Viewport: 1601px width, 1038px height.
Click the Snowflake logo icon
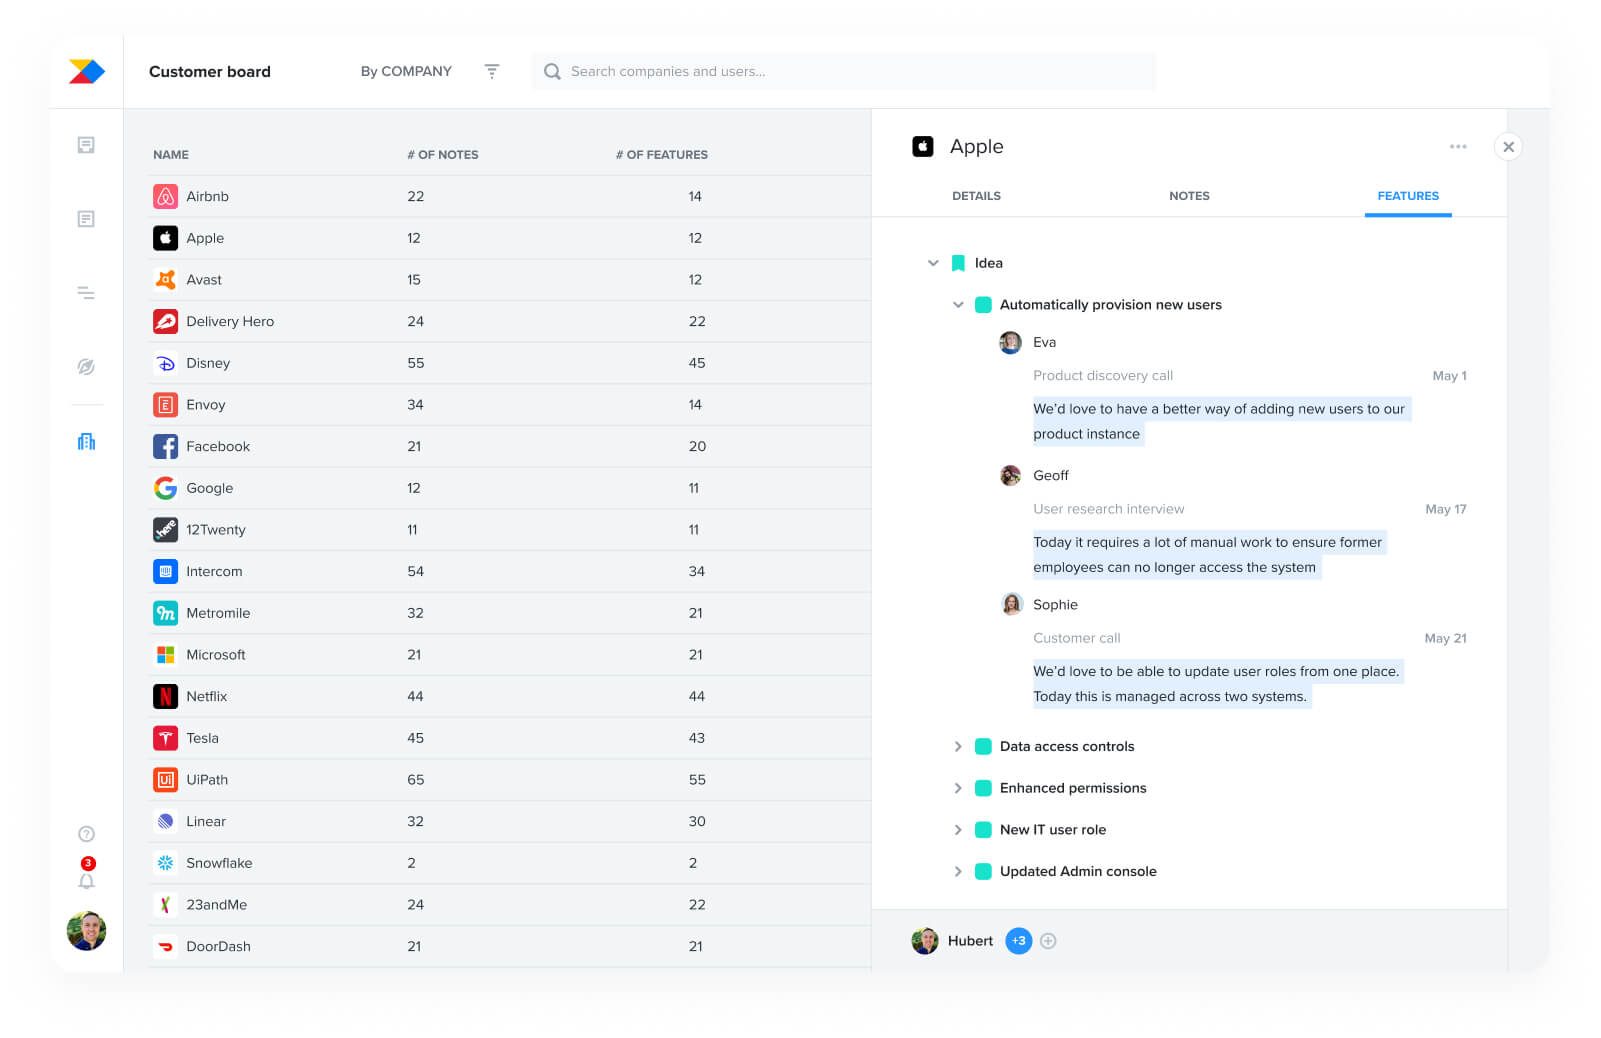(165, 863)
